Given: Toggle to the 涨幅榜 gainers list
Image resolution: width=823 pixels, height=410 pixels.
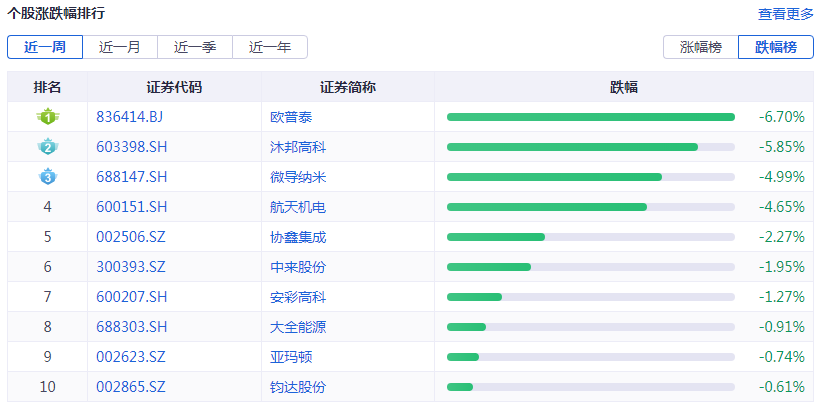Looking at the screenshot, I should pyautogui.click(x=701, y=47).
